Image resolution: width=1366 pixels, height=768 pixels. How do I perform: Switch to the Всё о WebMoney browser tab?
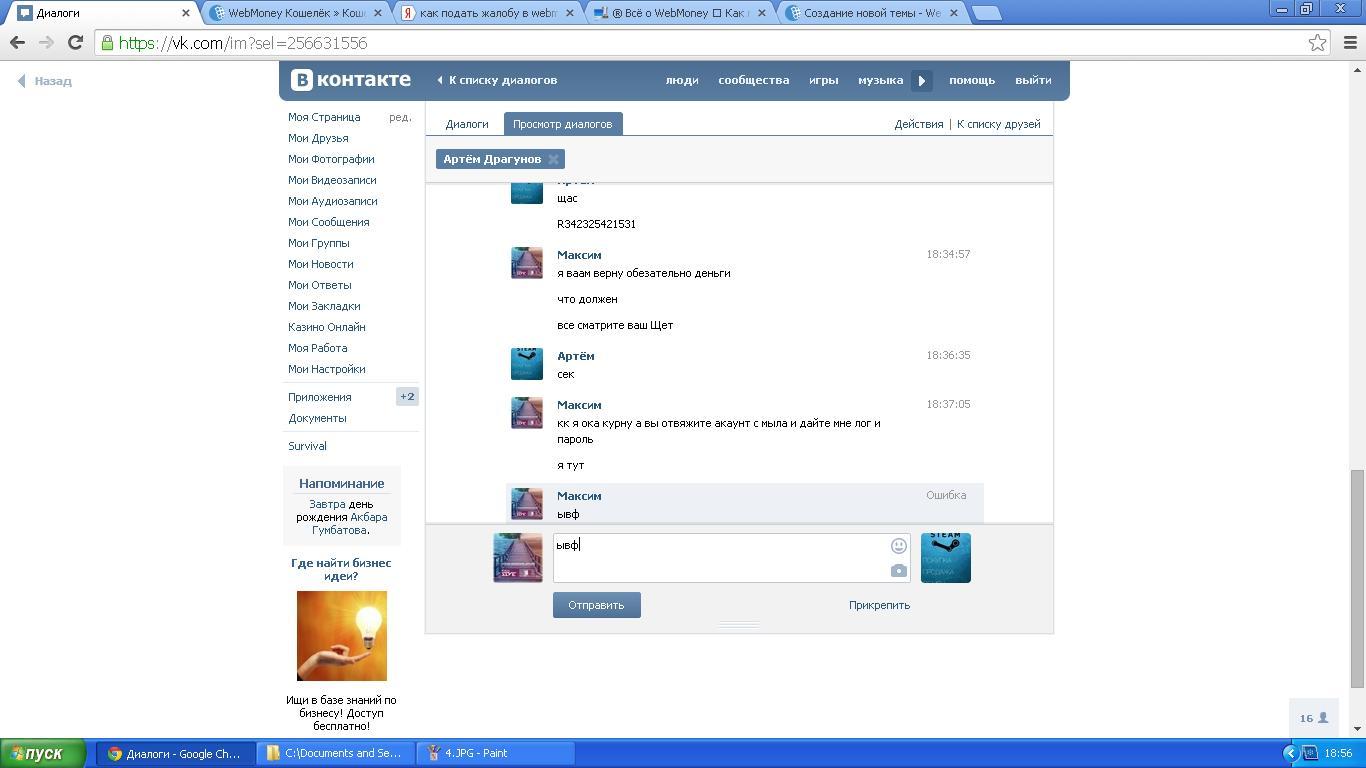[679, 13]
